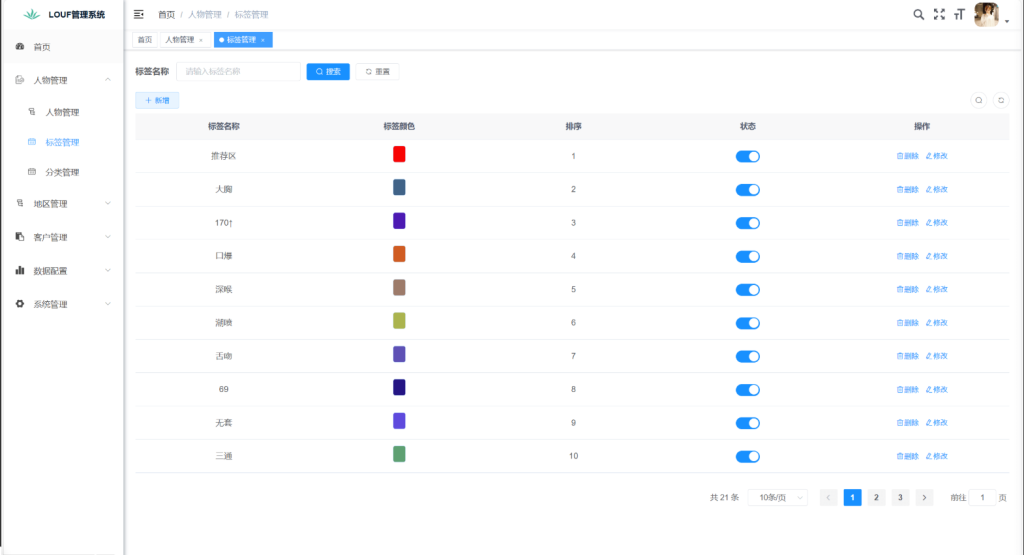Click the 首页 dashboard icon in the sidebar
The height and width of the screenshot is (555, 1024).
coord(20,46)
